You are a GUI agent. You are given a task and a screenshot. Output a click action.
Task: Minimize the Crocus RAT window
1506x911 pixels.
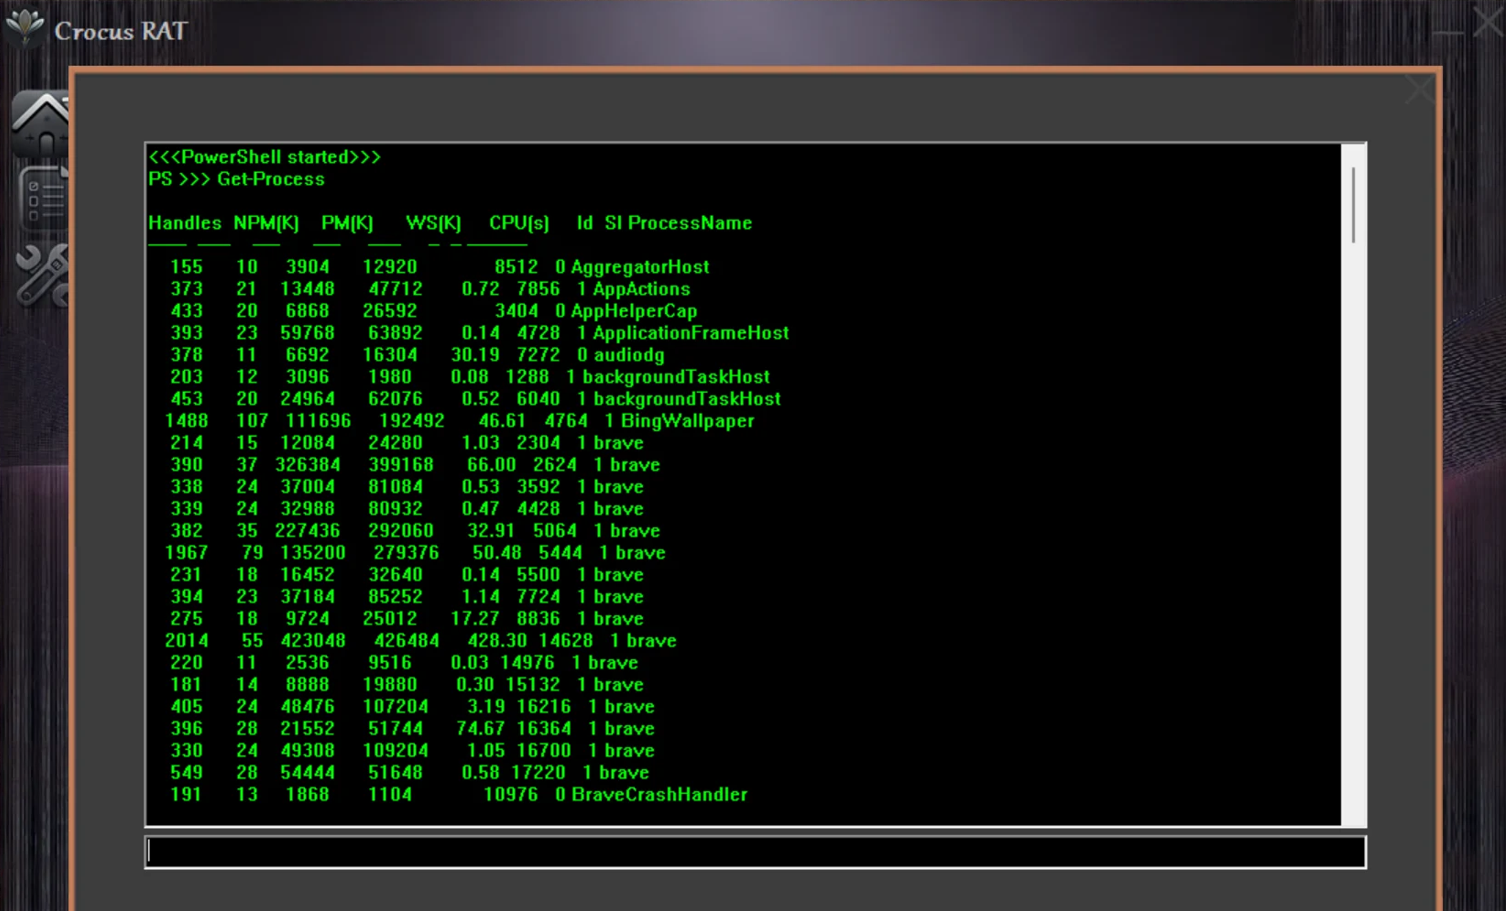[x=1447, y=33]
